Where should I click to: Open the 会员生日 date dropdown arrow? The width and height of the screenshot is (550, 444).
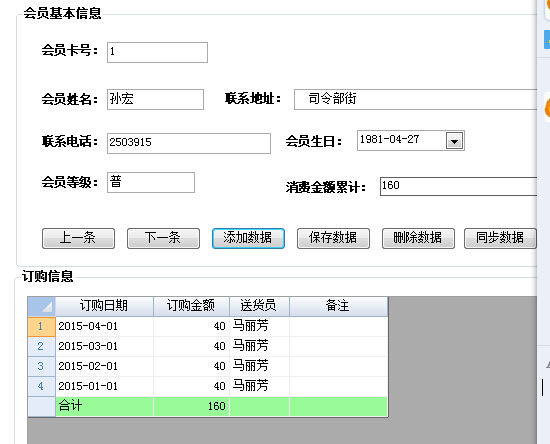(454, 141)
